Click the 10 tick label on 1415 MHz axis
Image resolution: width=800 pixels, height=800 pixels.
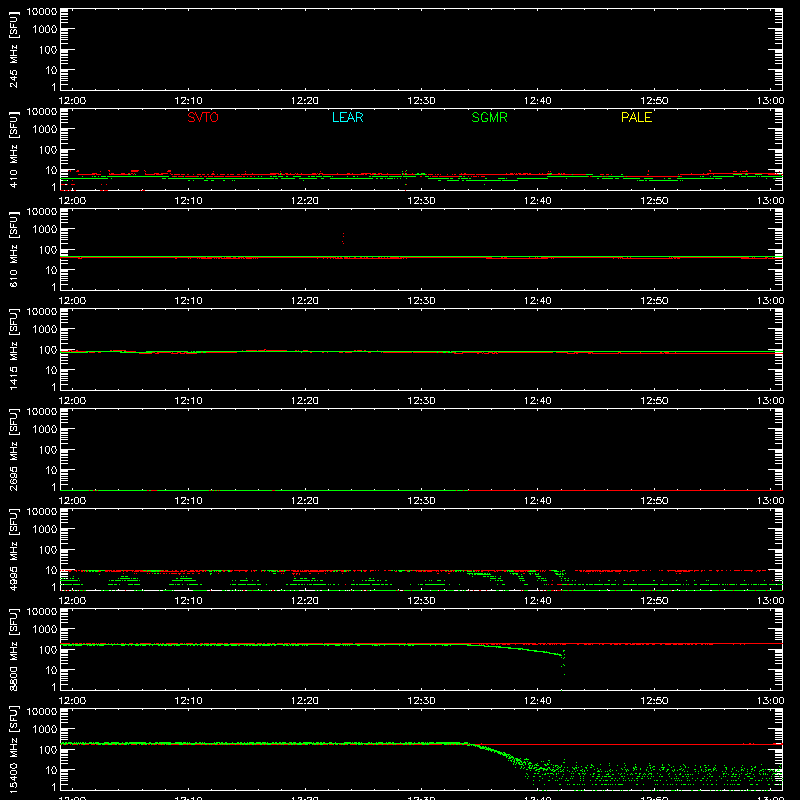click(51, 370)
